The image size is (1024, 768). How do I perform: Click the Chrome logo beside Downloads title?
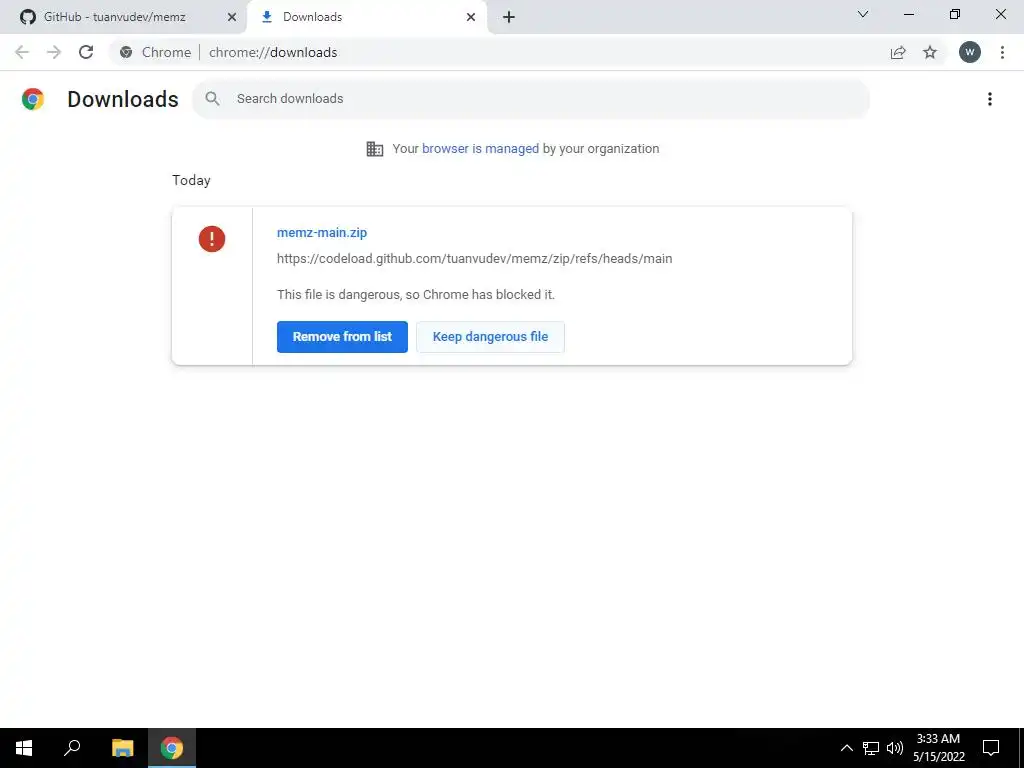pyautogui.click(x=33, y=99)
